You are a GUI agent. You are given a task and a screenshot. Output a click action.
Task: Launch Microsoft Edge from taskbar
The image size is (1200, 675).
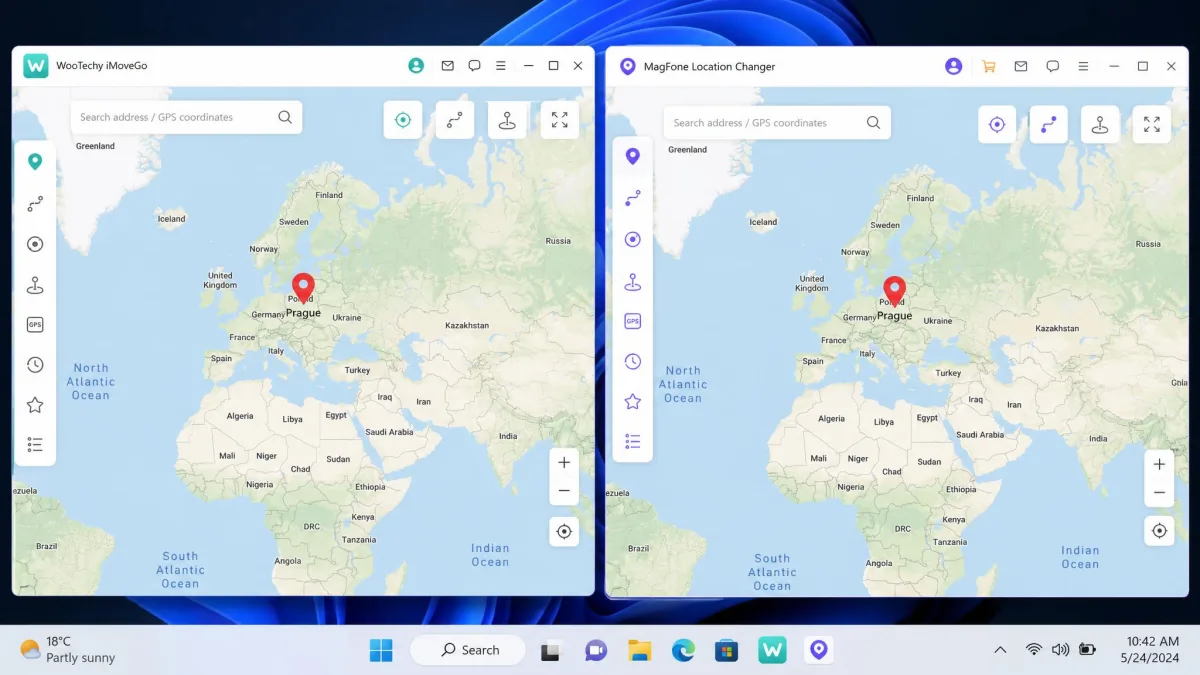683,651
